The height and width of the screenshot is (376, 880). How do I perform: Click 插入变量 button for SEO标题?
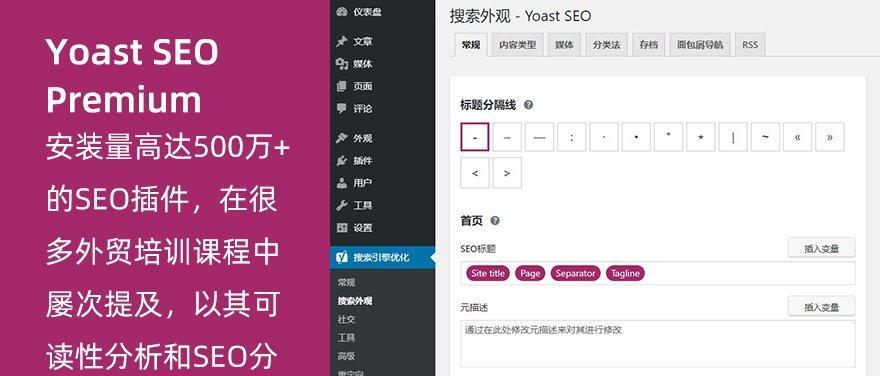point(822,248)
